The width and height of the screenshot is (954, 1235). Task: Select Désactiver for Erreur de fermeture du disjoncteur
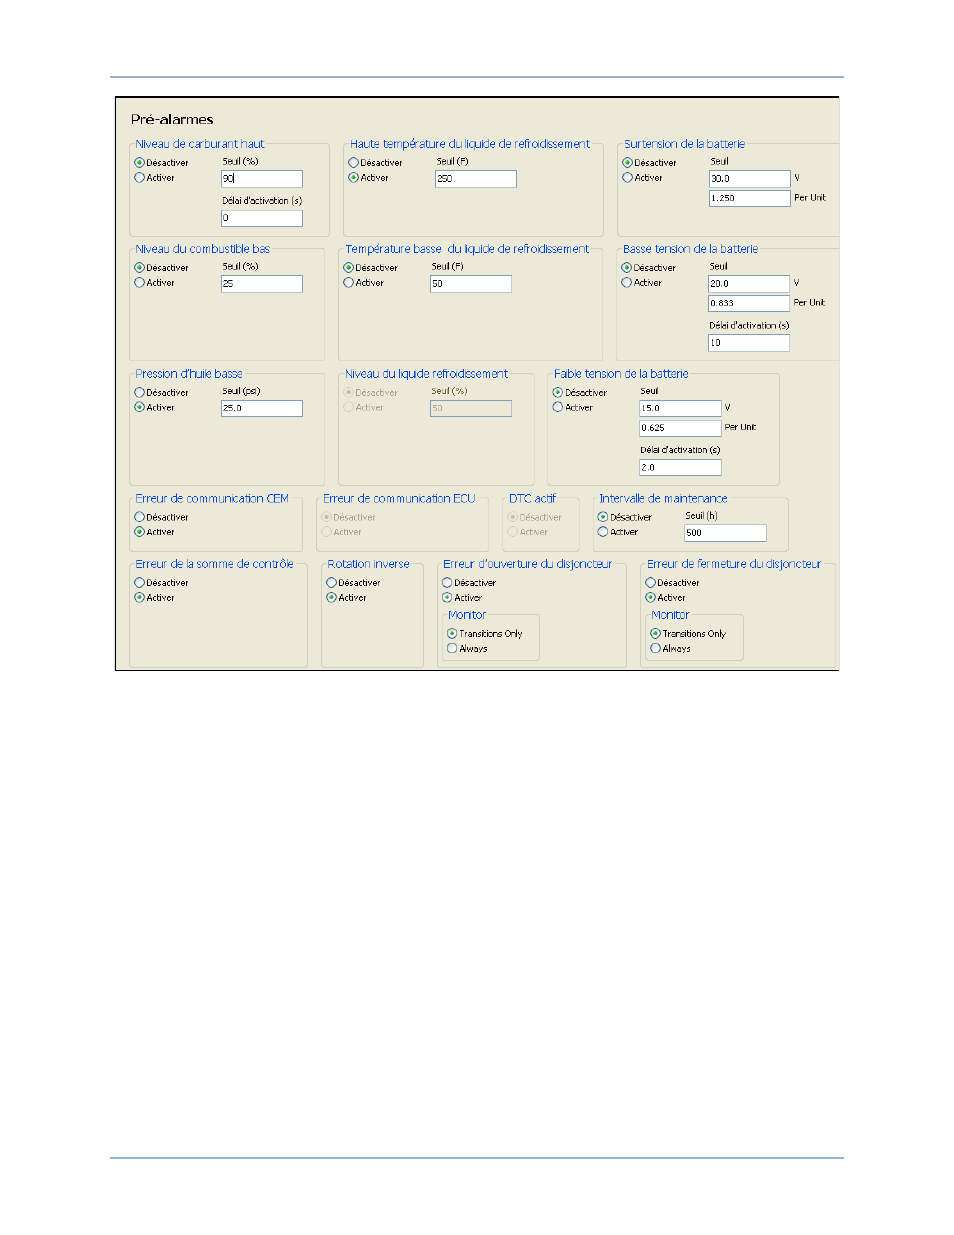point(650,583)
